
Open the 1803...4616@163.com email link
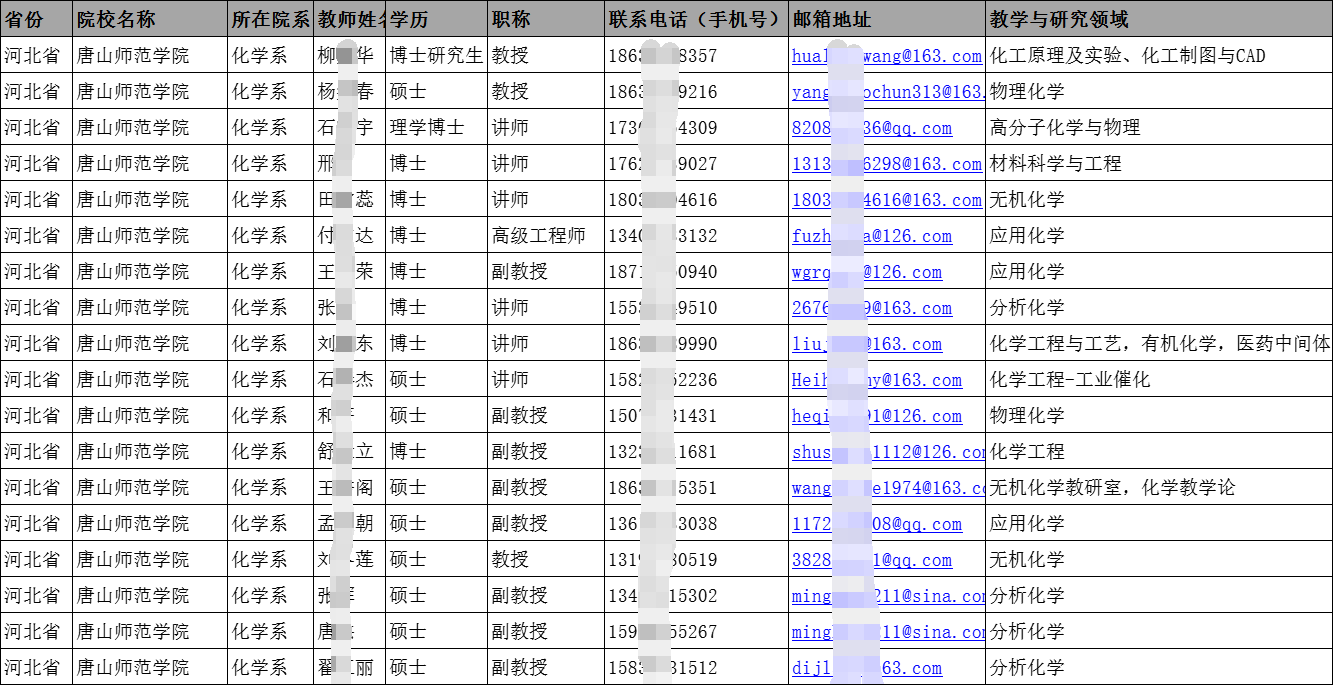[x=885, y=200]
